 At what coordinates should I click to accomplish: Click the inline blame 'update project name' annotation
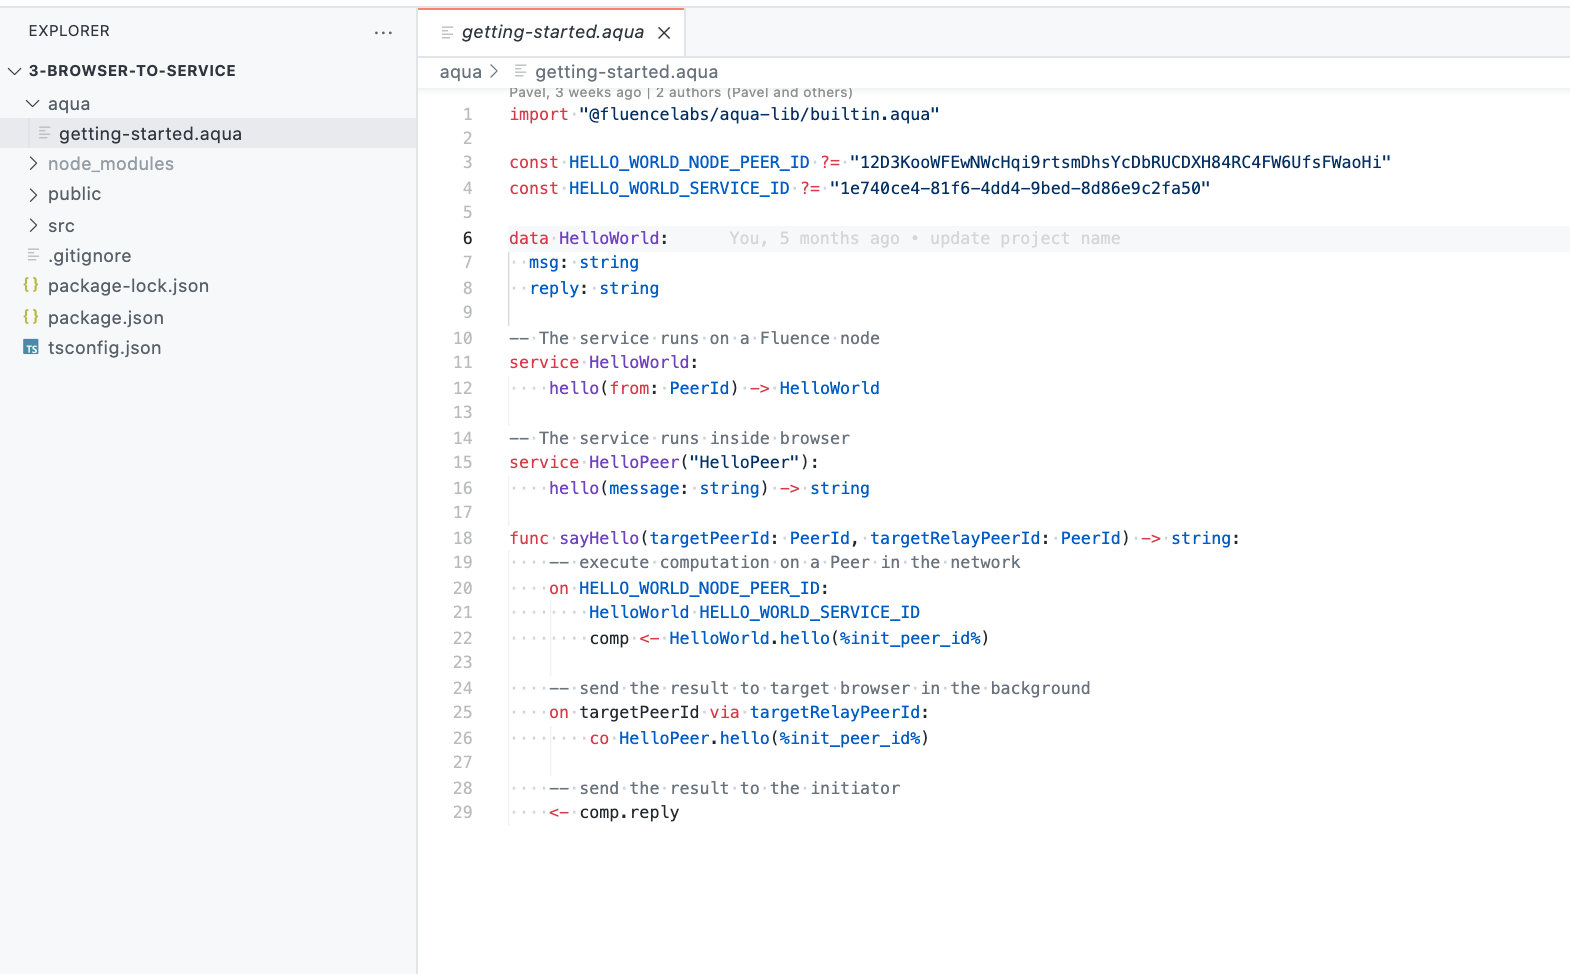[x=1025, y=238]
